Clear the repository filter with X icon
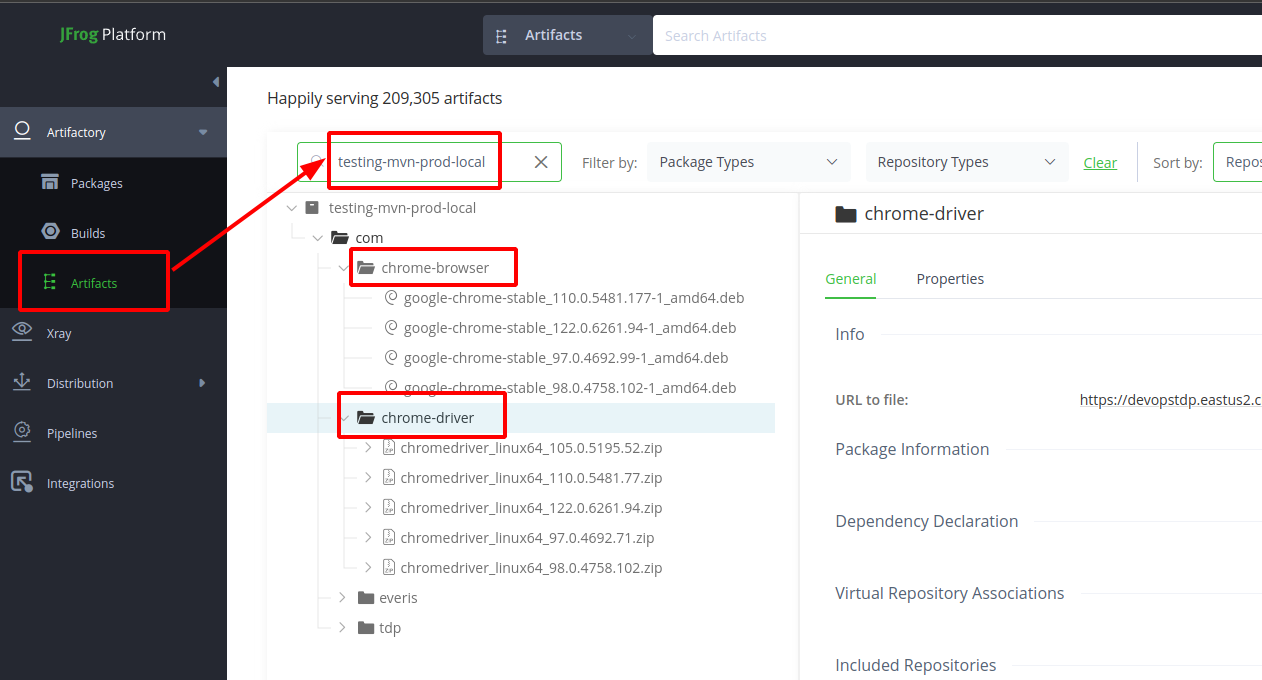Viewport: 1262px width, 680px height. pyautogui.click(x=541, y=162)
